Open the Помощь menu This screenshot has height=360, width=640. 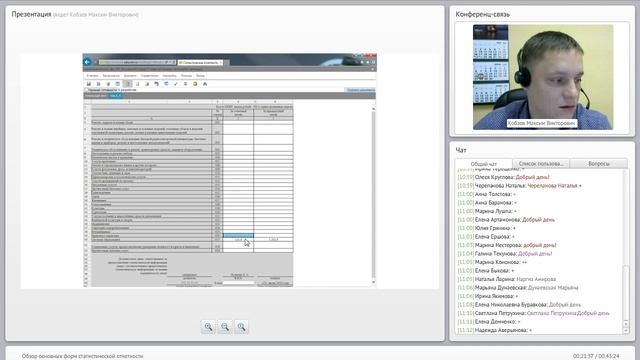tap(186, 76)
